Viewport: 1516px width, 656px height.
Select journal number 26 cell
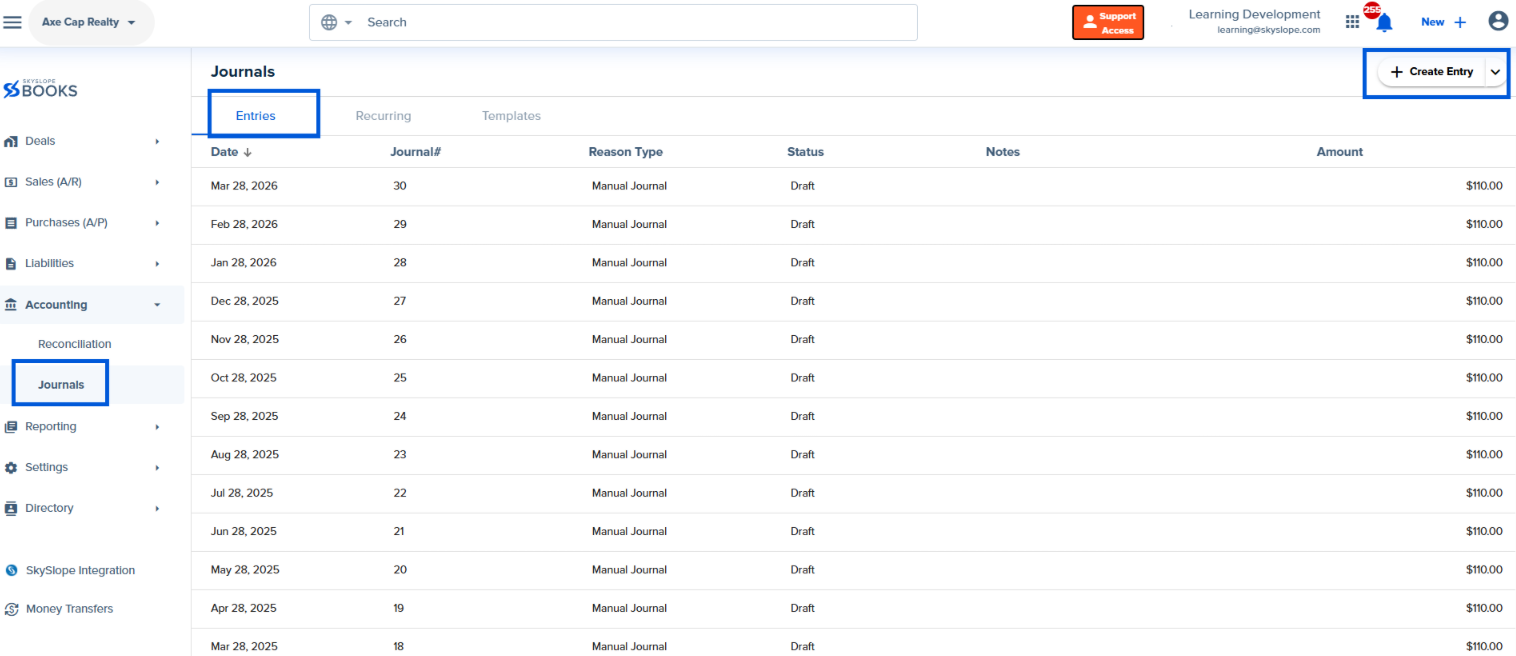400,340
